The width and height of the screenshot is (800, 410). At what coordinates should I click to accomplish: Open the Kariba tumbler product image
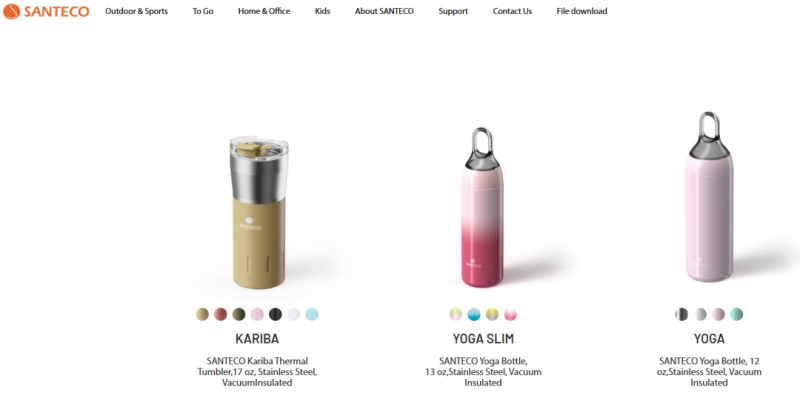click(x=258, y=212)
